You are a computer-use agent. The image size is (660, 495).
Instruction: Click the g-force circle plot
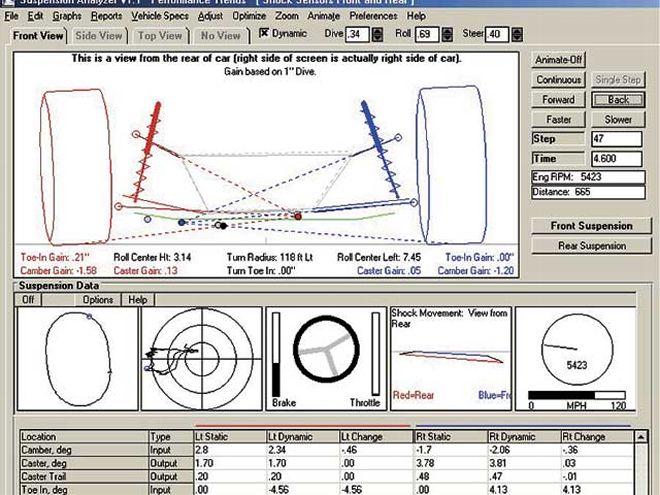click(x=202, y=359)
